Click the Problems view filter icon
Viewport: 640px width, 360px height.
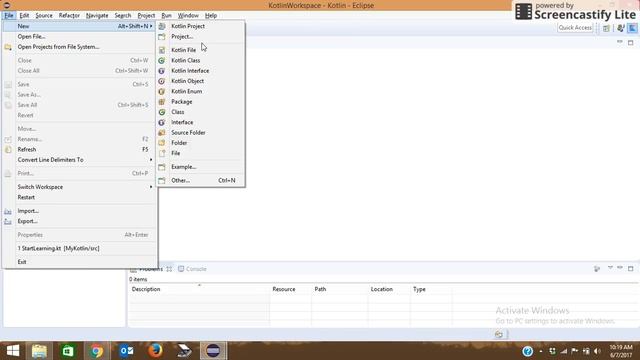coord(597,269)
